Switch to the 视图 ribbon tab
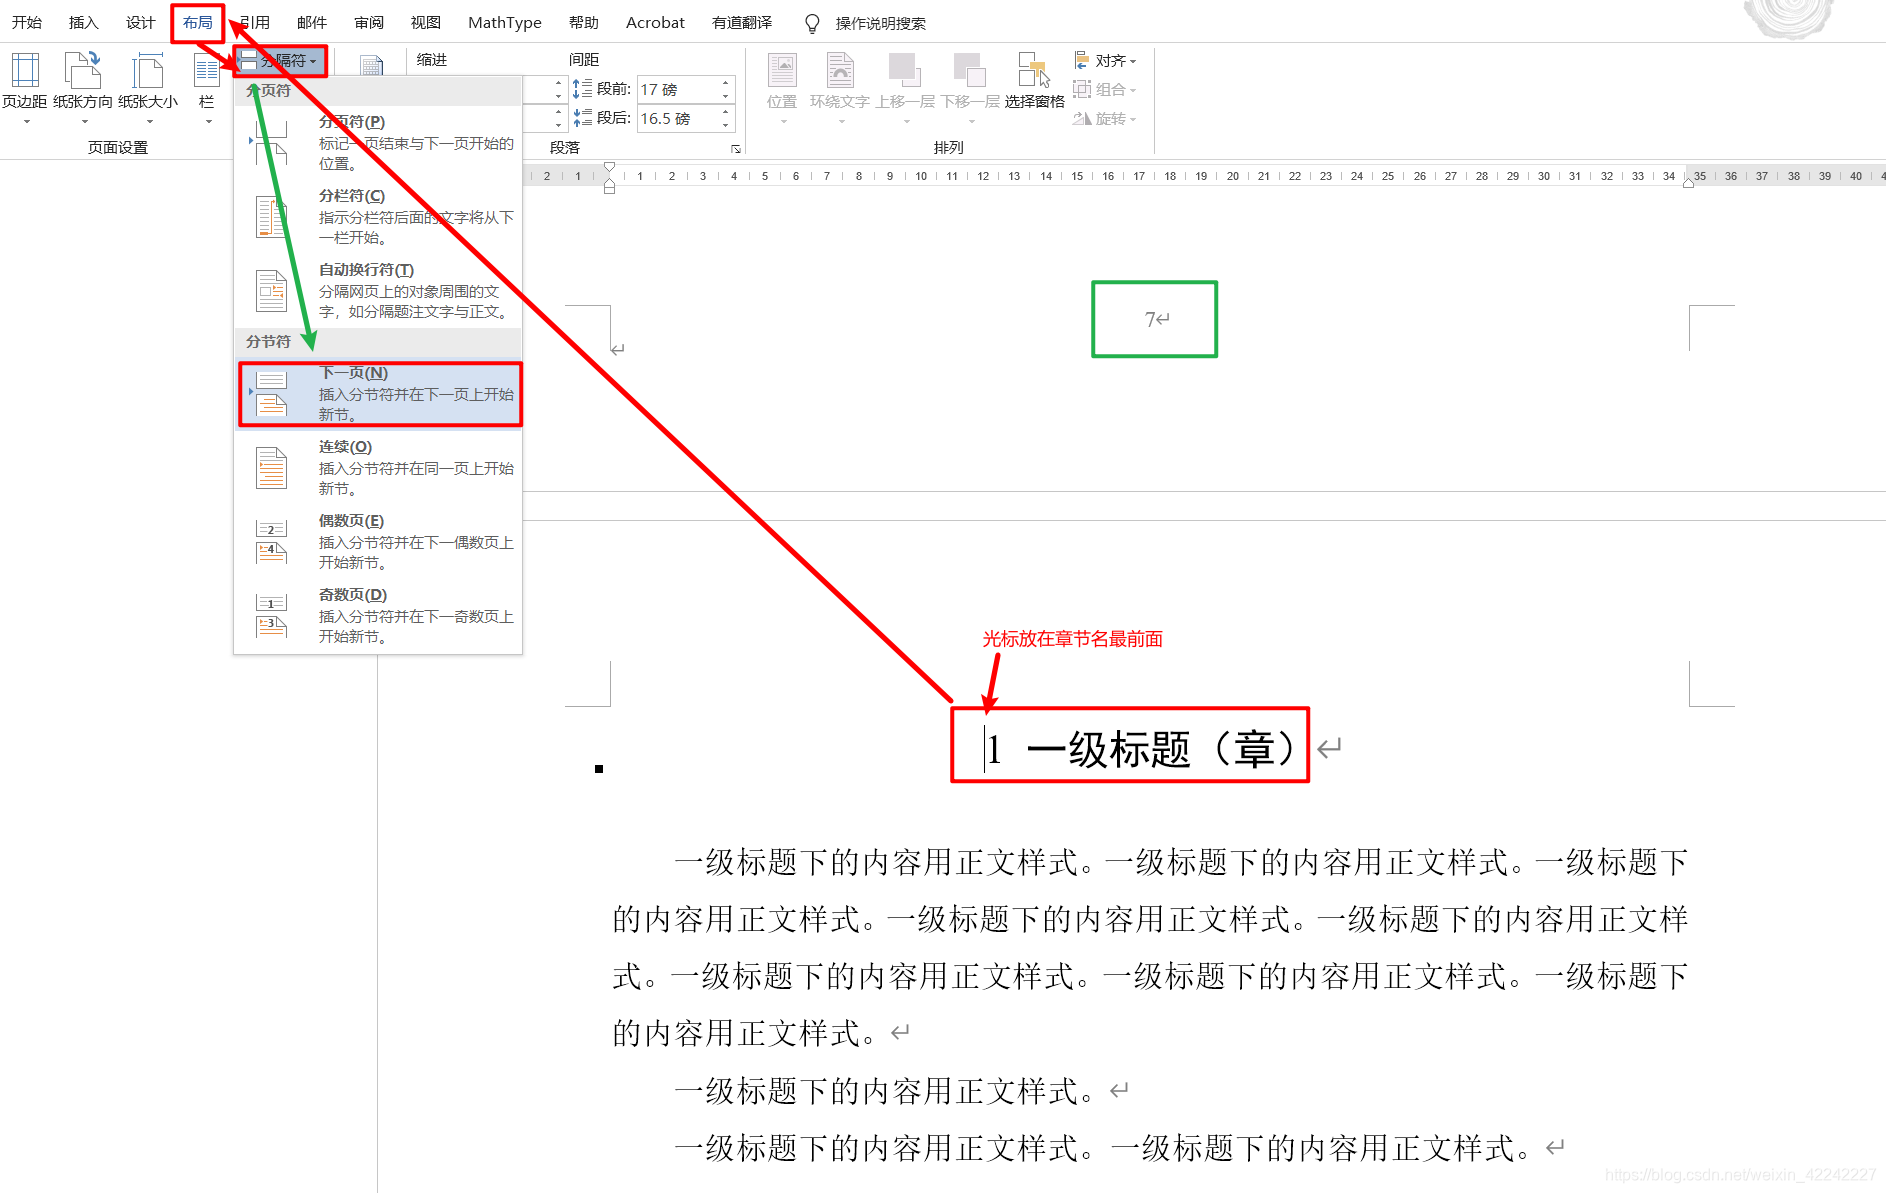This screenshot has width=1886, height=1193. click(426, 22)
